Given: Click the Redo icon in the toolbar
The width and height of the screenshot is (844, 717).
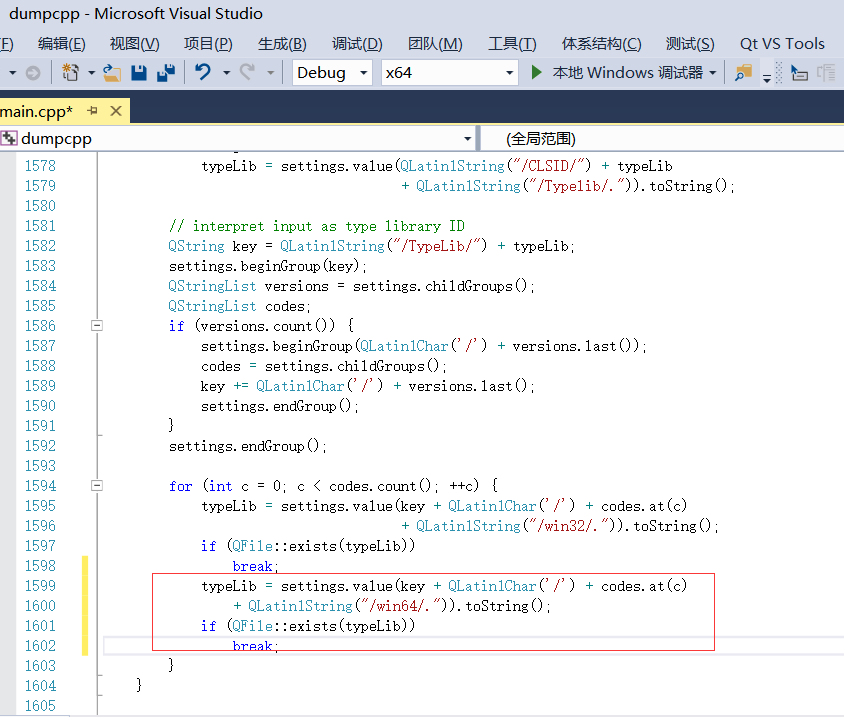Looking at the screenshot, I should [x=248, y=73].
